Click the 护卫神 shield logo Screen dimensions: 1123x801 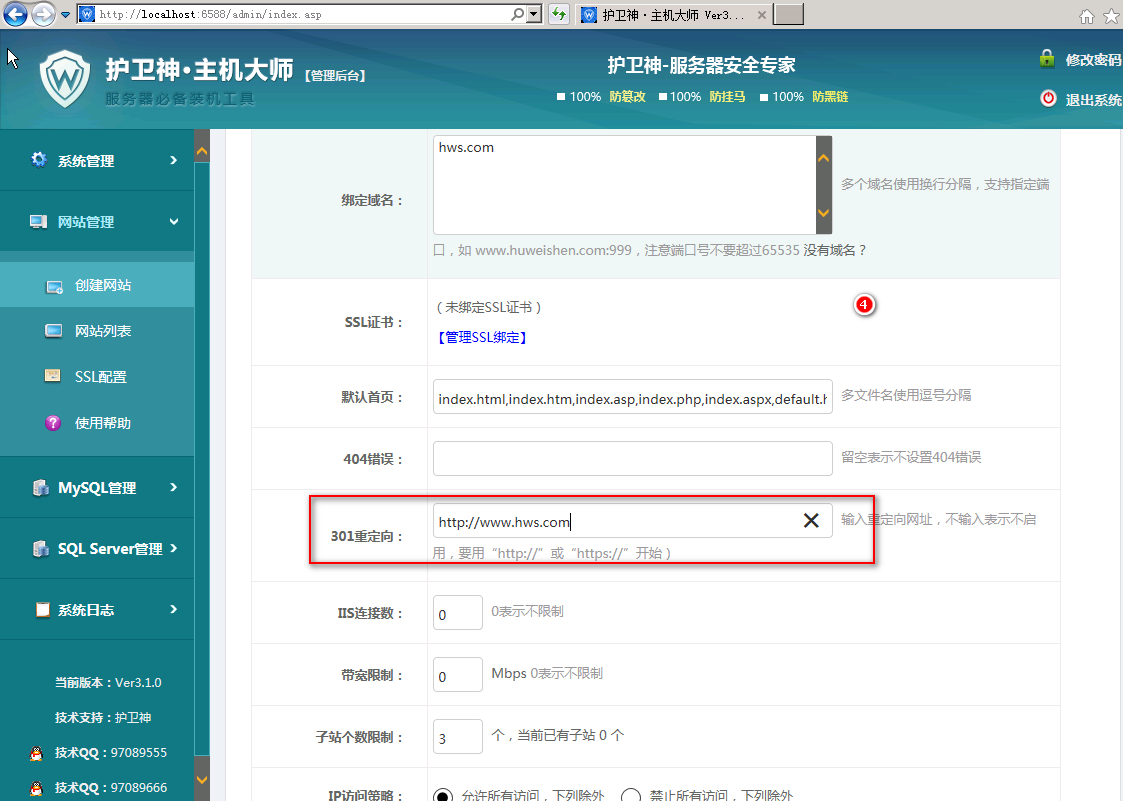click(66, 78)
